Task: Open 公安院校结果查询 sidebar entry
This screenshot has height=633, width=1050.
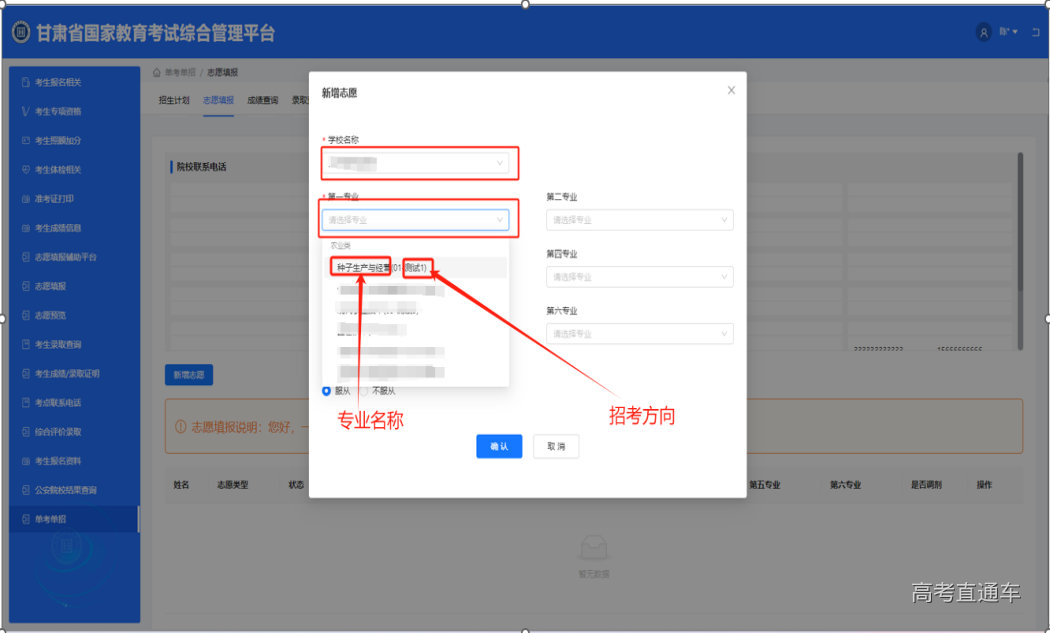Action: [66, 490]
